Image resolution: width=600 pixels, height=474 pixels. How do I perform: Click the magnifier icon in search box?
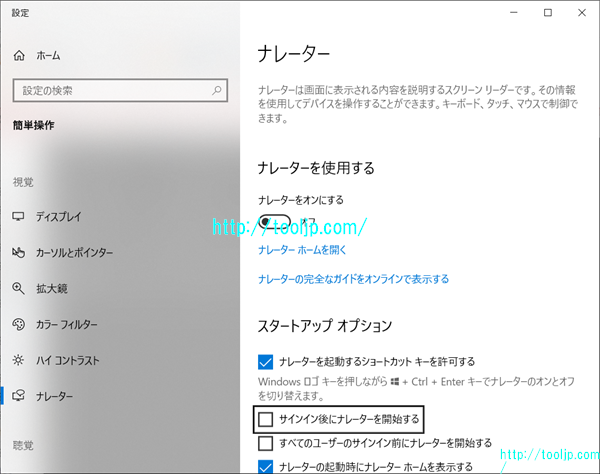[217, 90]
